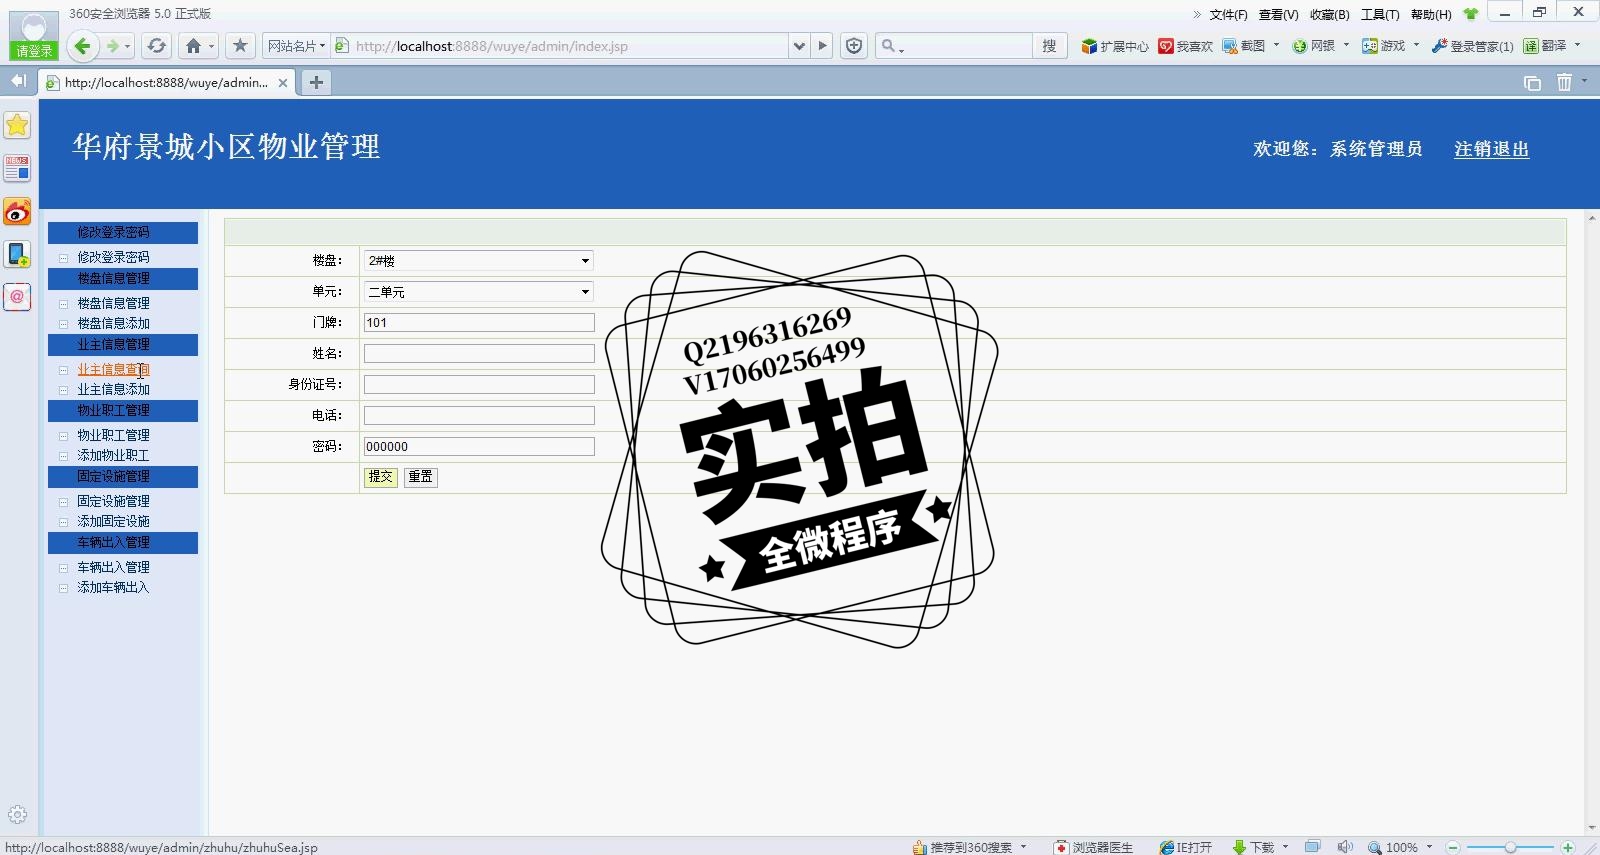Open 扩展中心 extension center
The image size is (1600, 855).
(x=1114, y=46)
